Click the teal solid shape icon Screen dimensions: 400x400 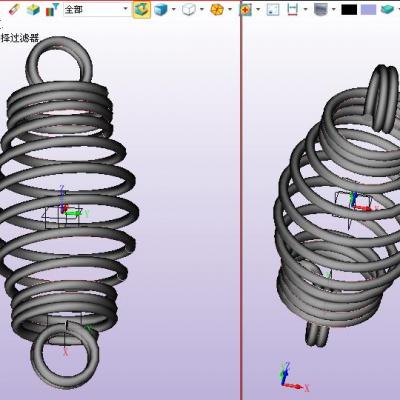[387, 10]
